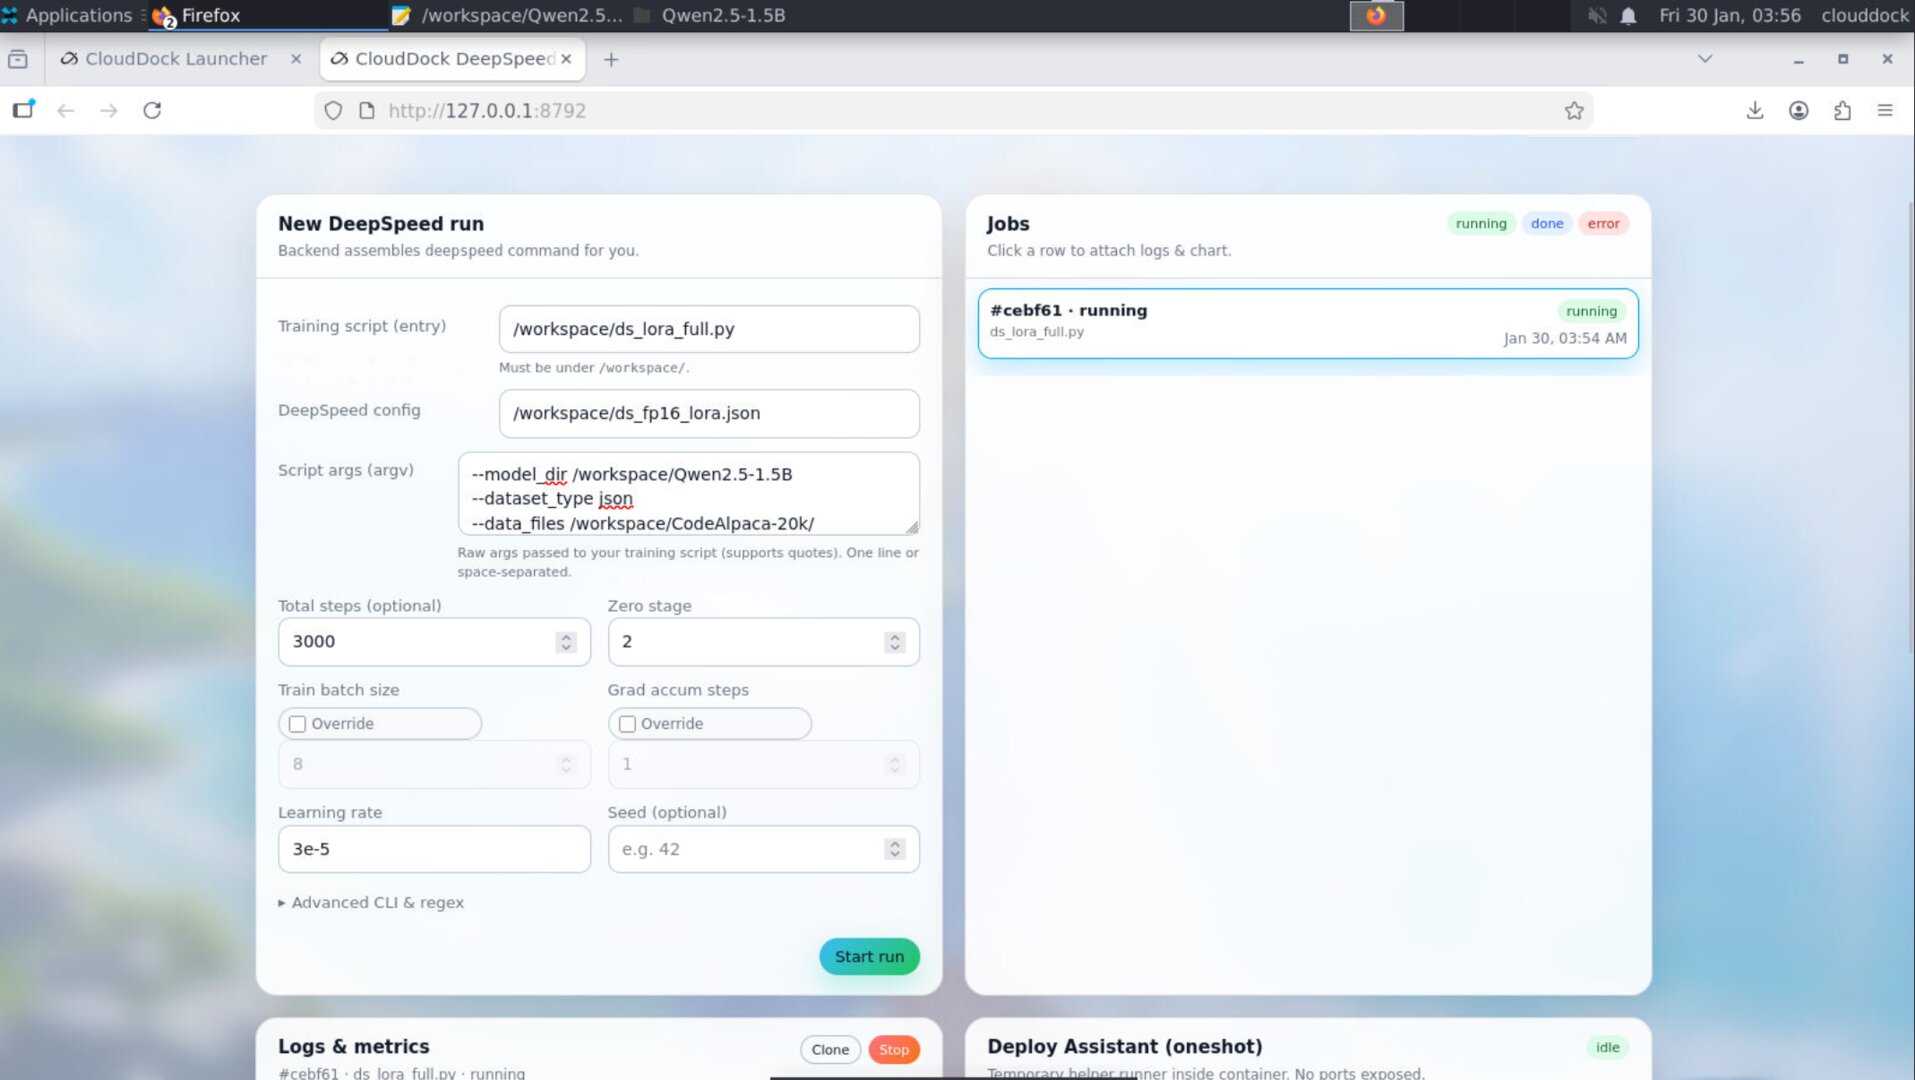The height and width of the screenshot is (1080, 1915).
Task: Open the Firefox downloads panel
Action: click(x=1754, y=110)
